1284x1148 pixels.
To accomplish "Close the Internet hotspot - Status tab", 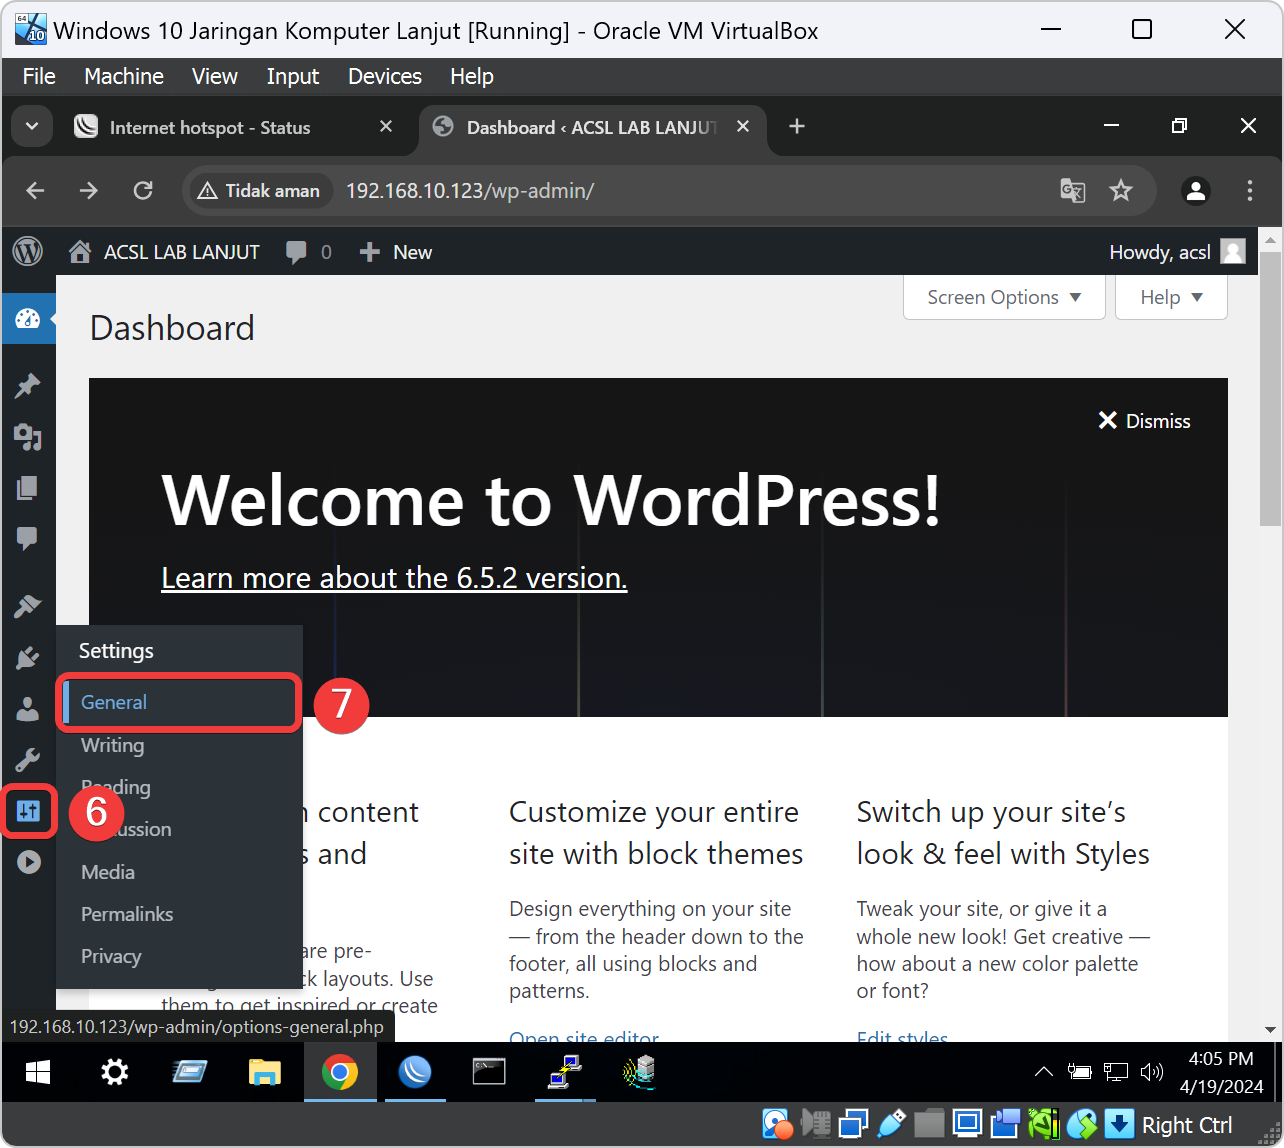I will pyautogui.click(x=386, y=127).
